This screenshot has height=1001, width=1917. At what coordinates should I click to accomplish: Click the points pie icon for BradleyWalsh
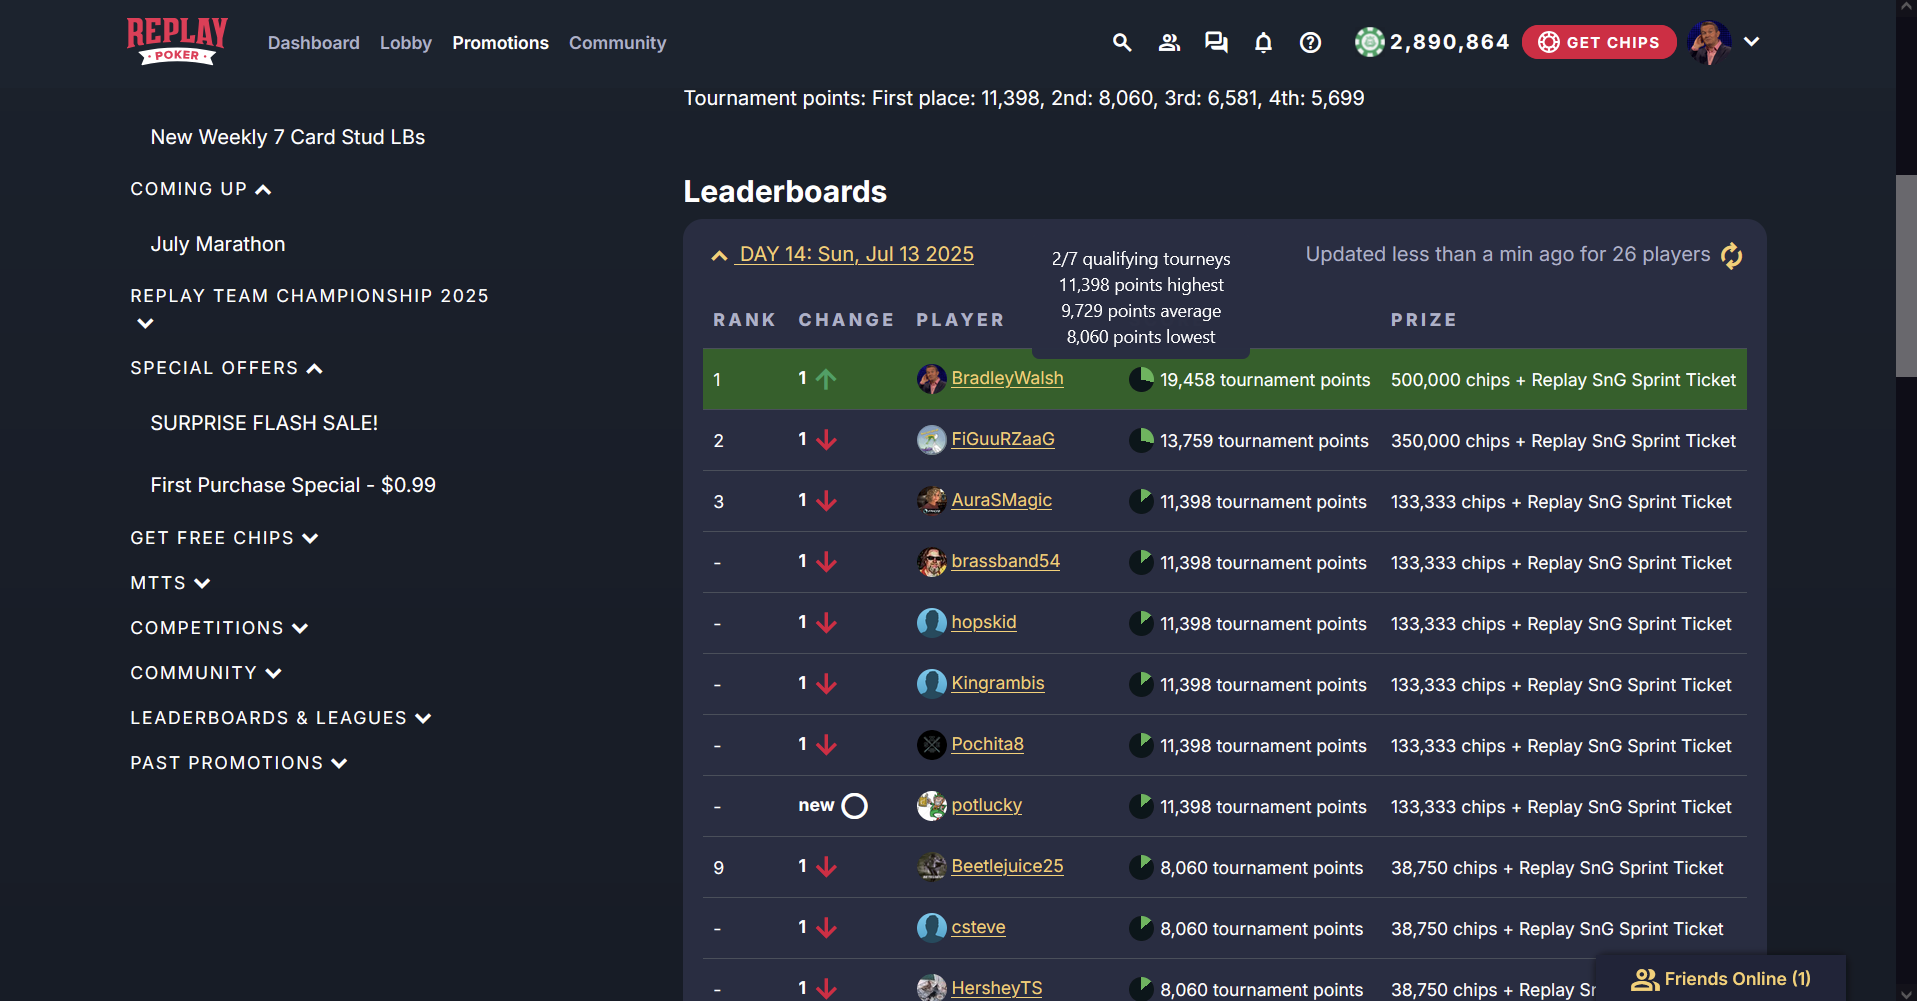point(1141,379)
